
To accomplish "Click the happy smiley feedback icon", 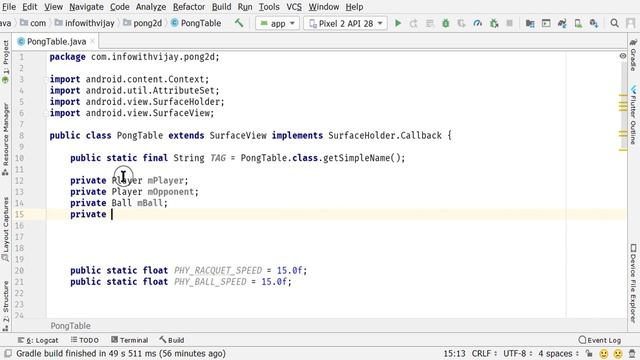I will [x=604, y=353].
